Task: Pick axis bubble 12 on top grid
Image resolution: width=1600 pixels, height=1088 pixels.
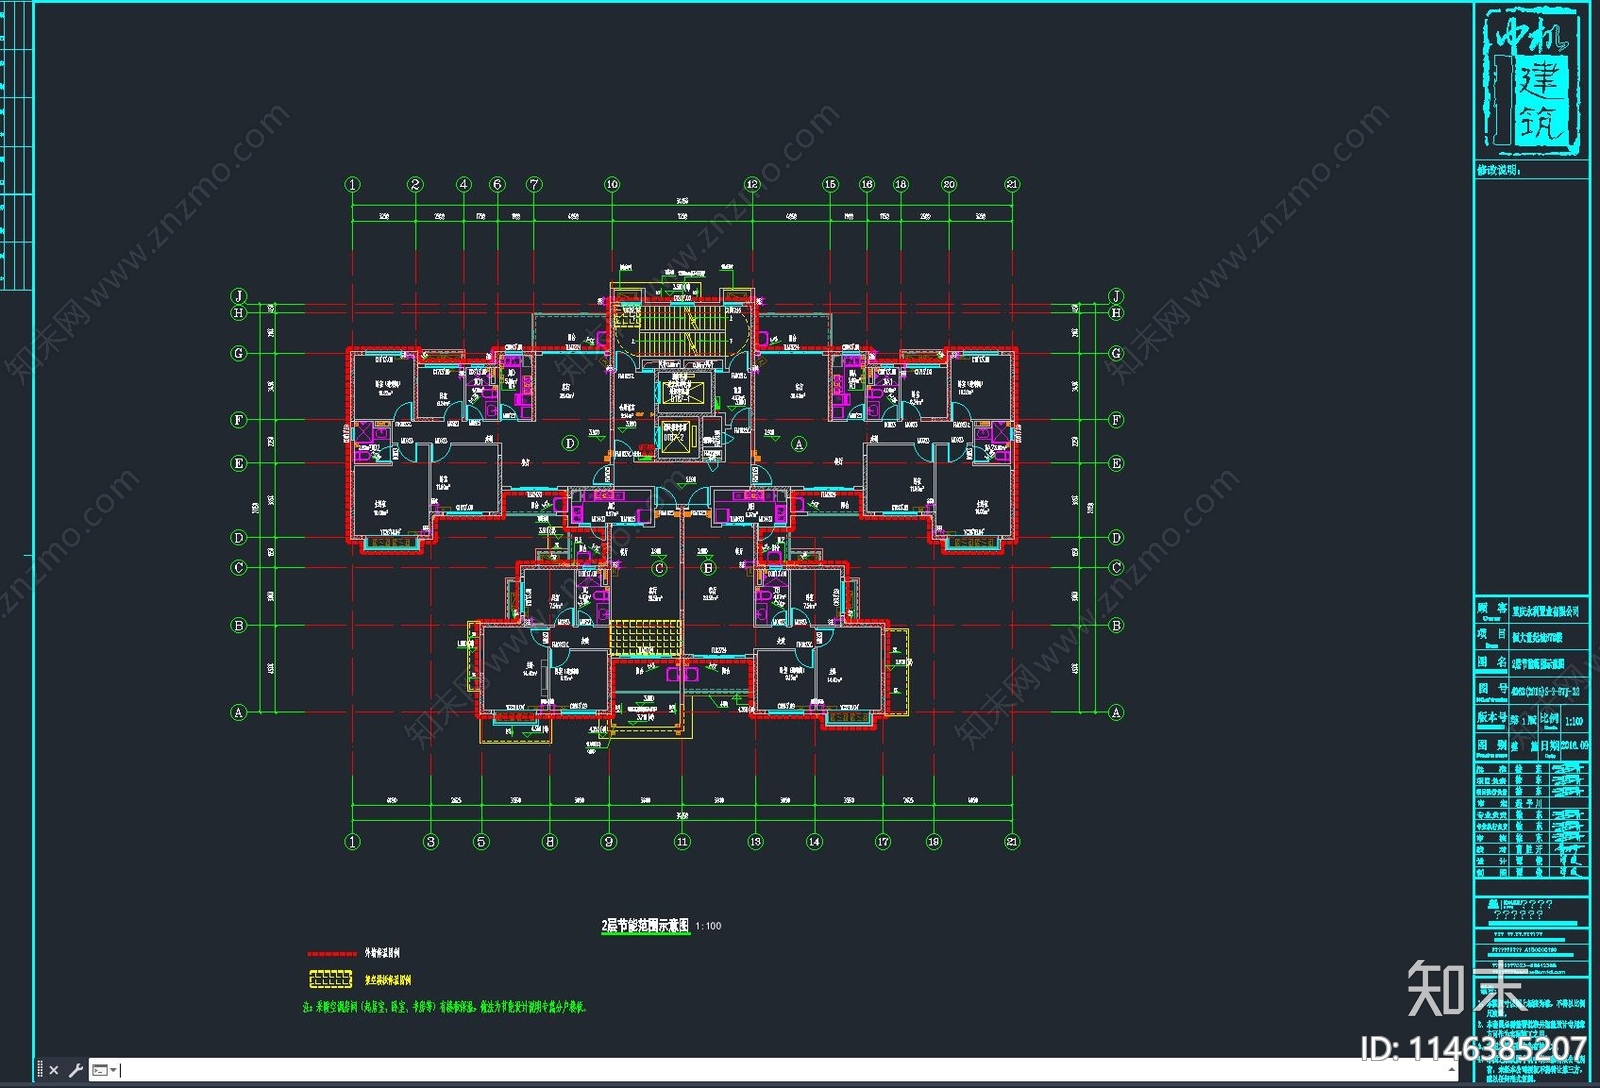Action: [x=753, y=184]
